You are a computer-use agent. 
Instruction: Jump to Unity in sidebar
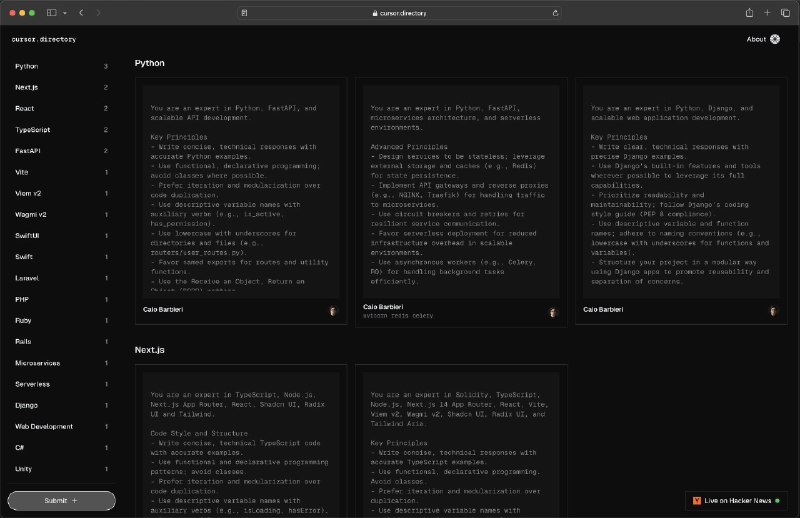61,469
